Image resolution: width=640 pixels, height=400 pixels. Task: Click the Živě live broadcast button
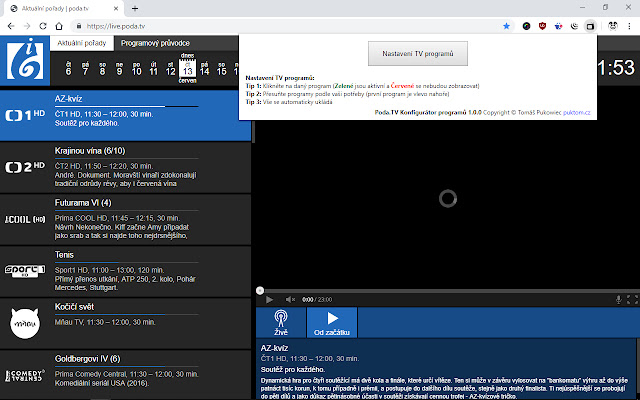tap(281, 323)
